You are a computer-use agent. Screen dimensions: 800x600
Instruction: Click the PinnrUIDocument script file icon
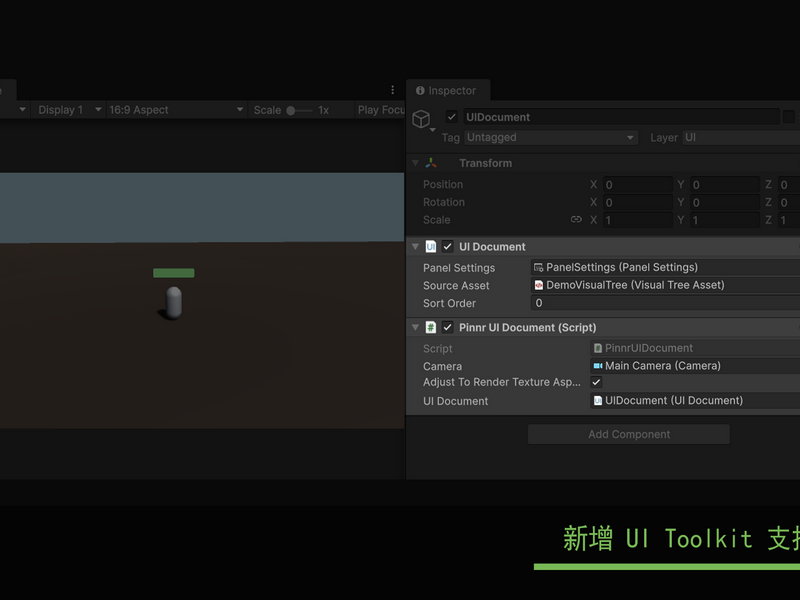[x=598, y=348]
